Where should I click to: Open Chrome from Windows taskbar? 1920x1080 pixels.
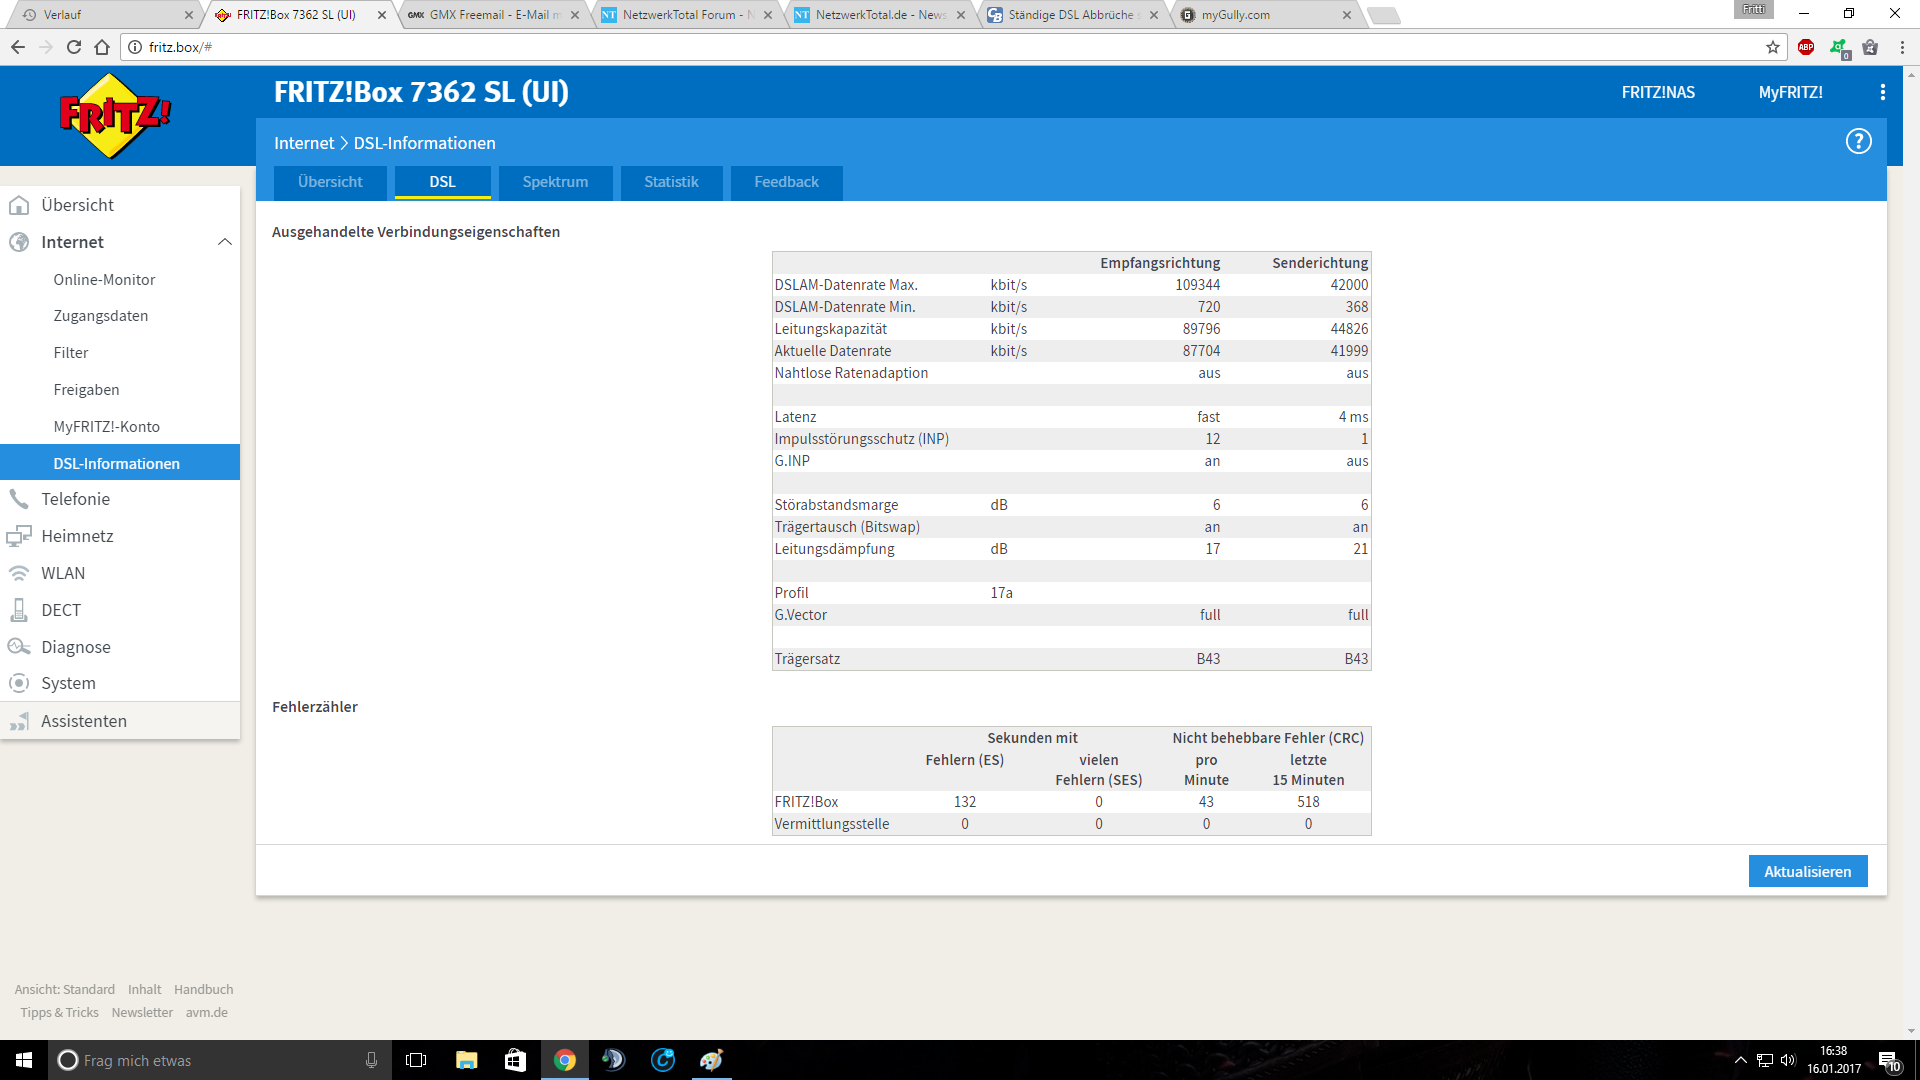pyautogui.click(x=565, y=1060)
